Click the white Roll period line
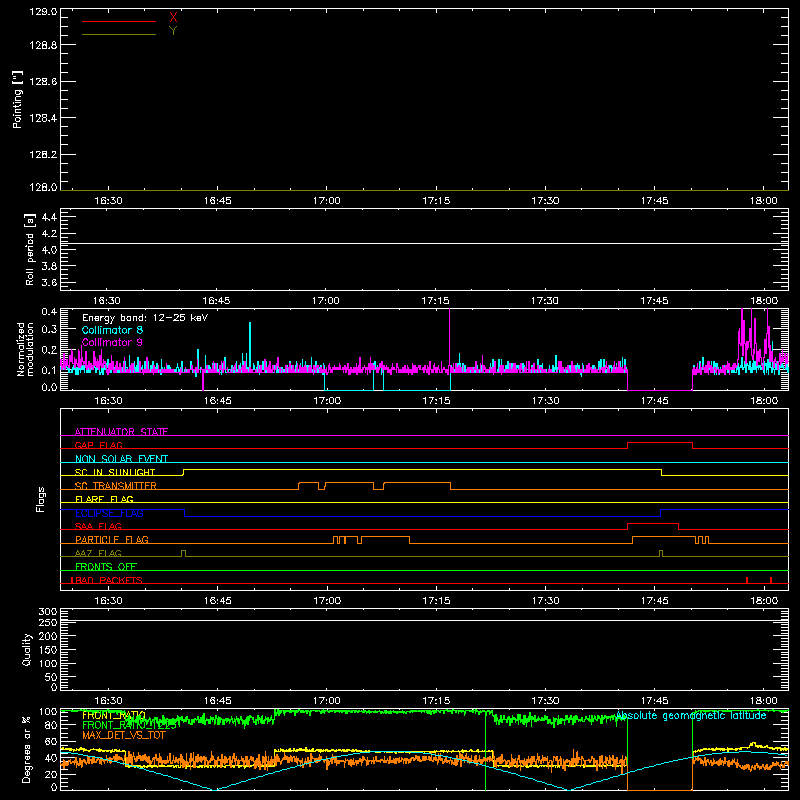The image size is (800, 800). click(424, 244)
